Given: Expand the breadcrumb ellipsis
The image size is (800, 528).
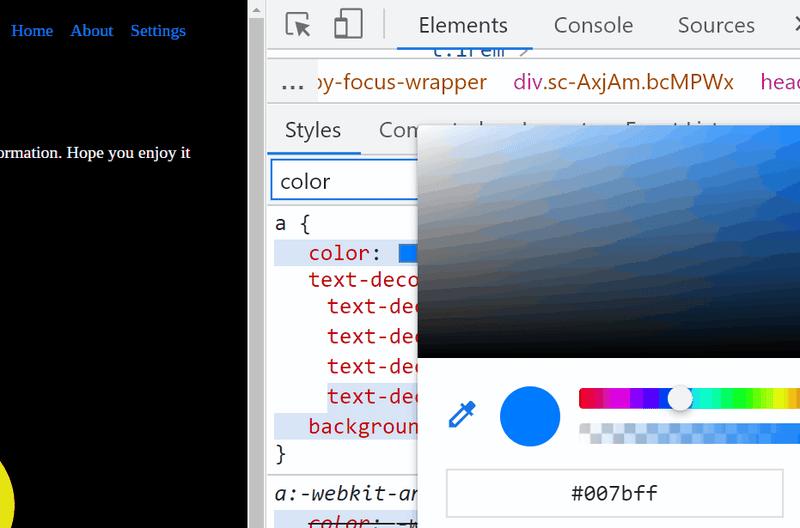Looking at the screenshot, I should pyautogui.click(x=292, y=83).
